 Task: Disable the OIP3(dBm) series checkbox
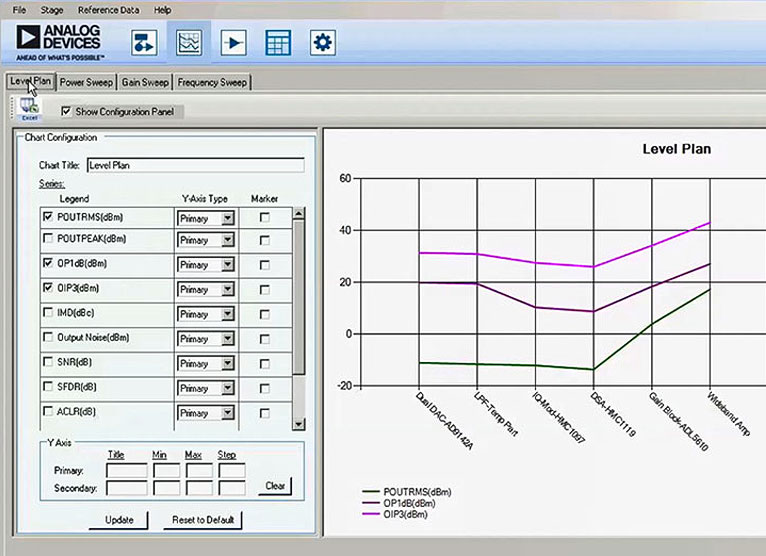[x=48, y=288]
